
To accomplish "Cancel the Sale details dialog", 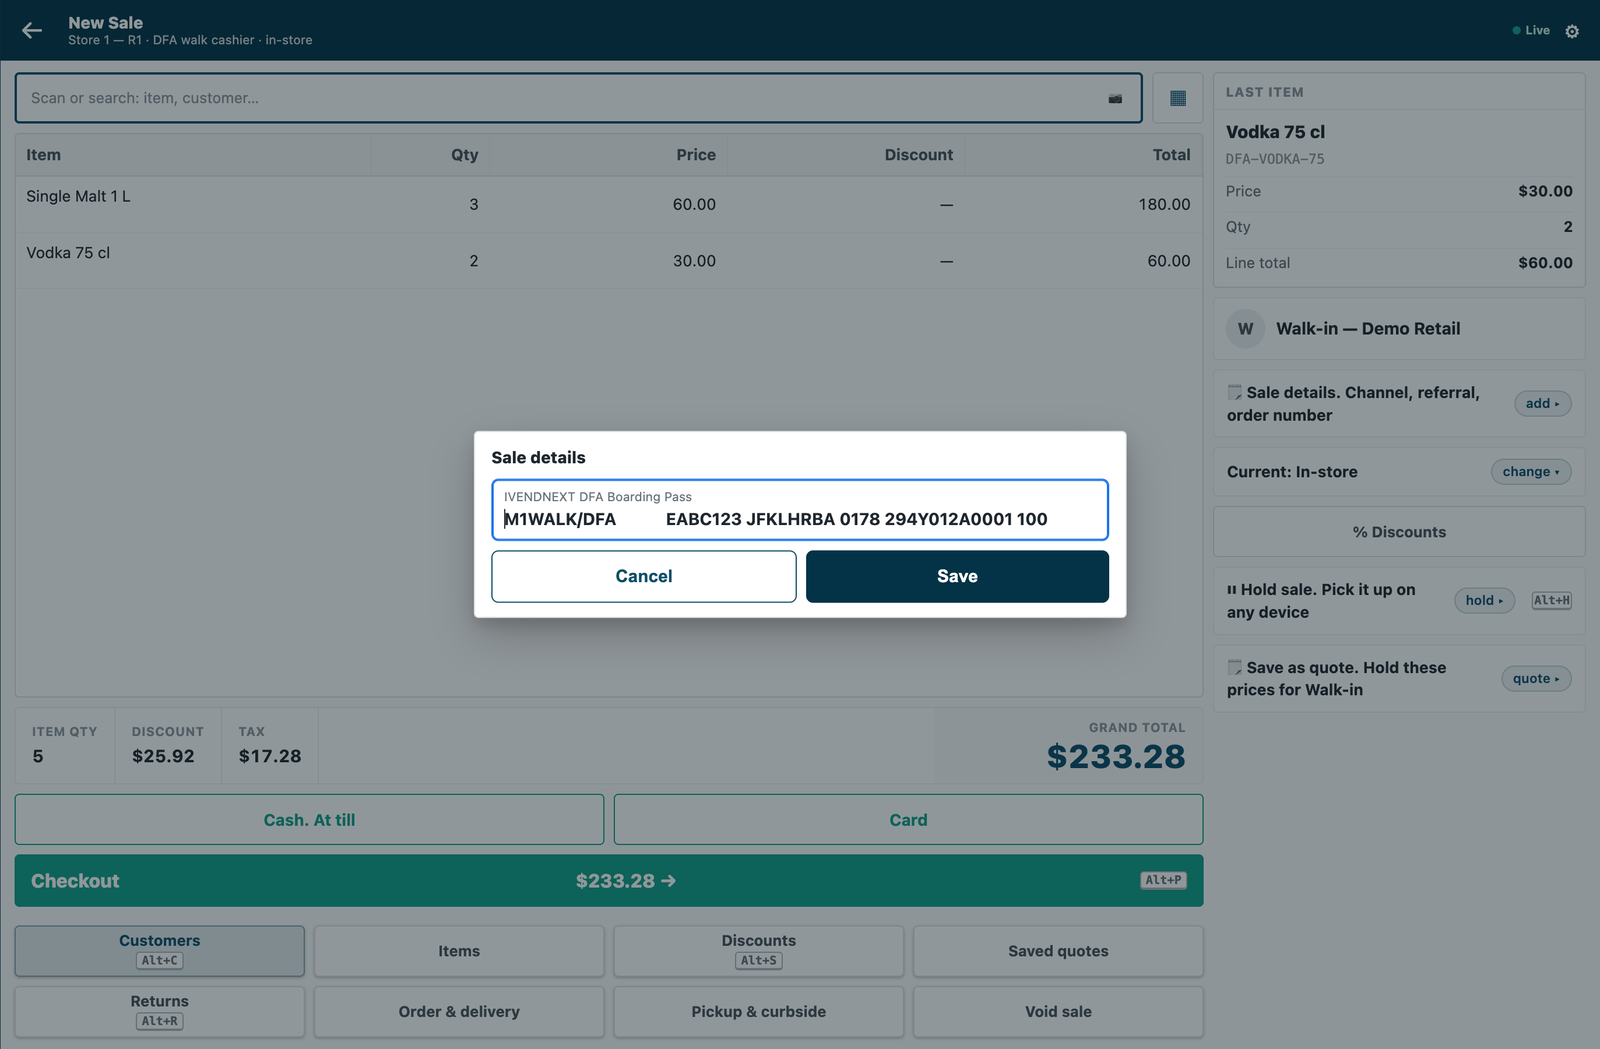I will click(644, 576).
